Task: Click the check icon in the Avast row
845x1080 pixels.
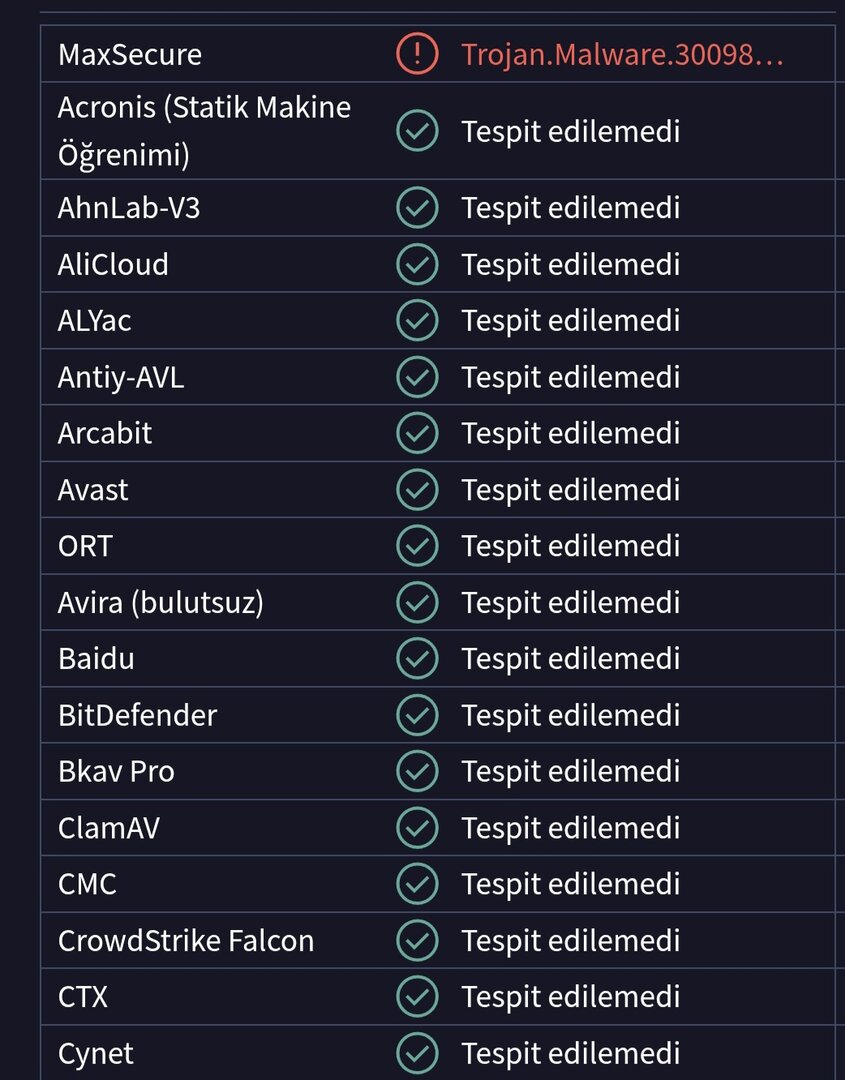Action: (x=417, y=490)
